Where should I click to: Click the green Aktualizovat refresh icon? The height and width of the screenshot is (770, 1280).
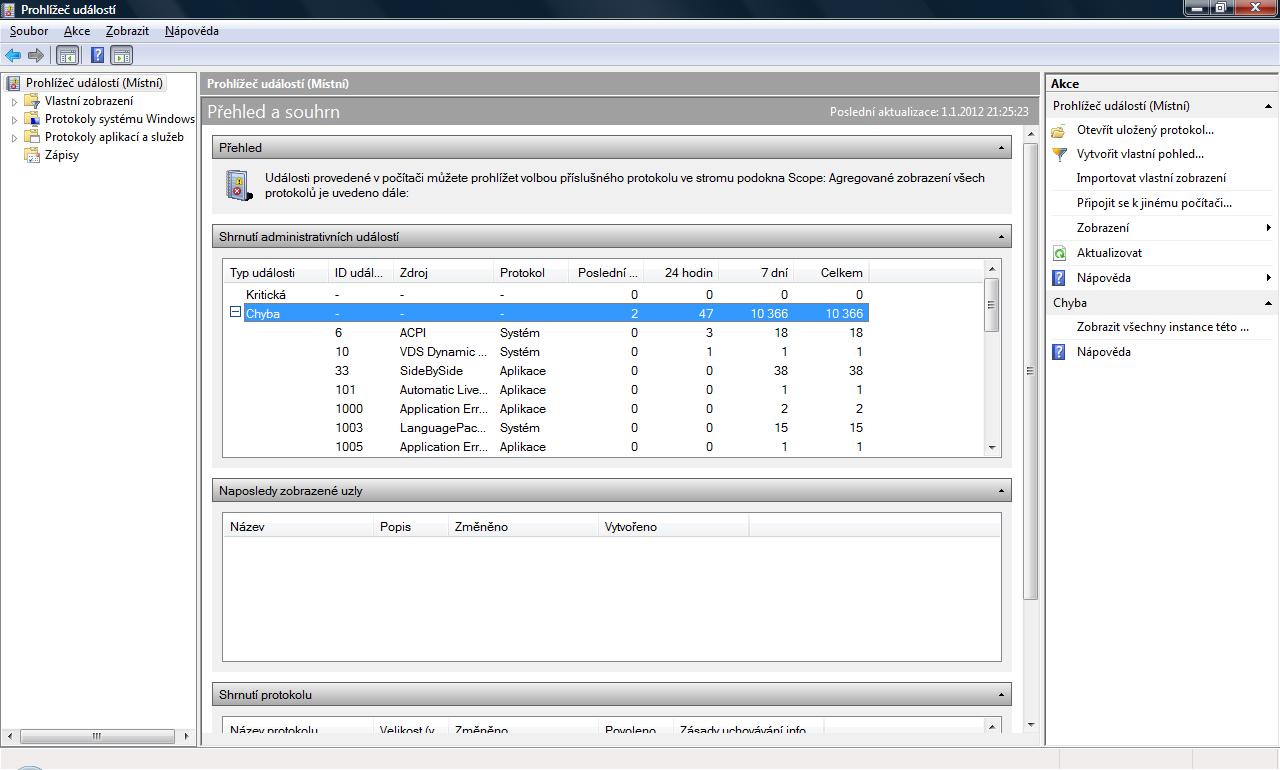(x=1059, y=253)
